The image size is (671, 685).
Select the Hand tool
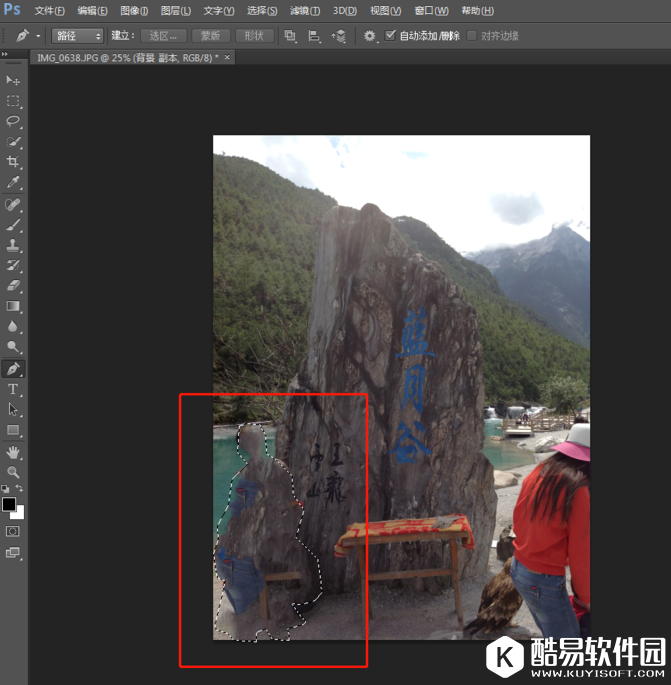pos(13,452)
